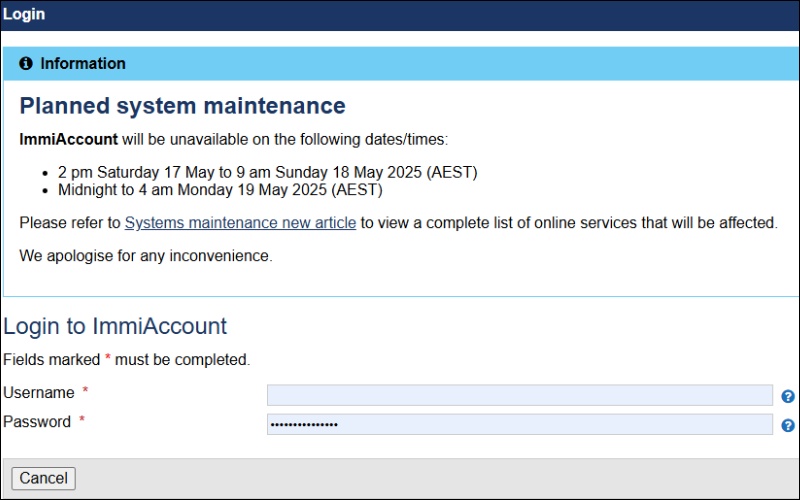The width and height of the screenshot is (800, 500).
Task: Open the Systems maintenance new article link
Action: (240, 223)
